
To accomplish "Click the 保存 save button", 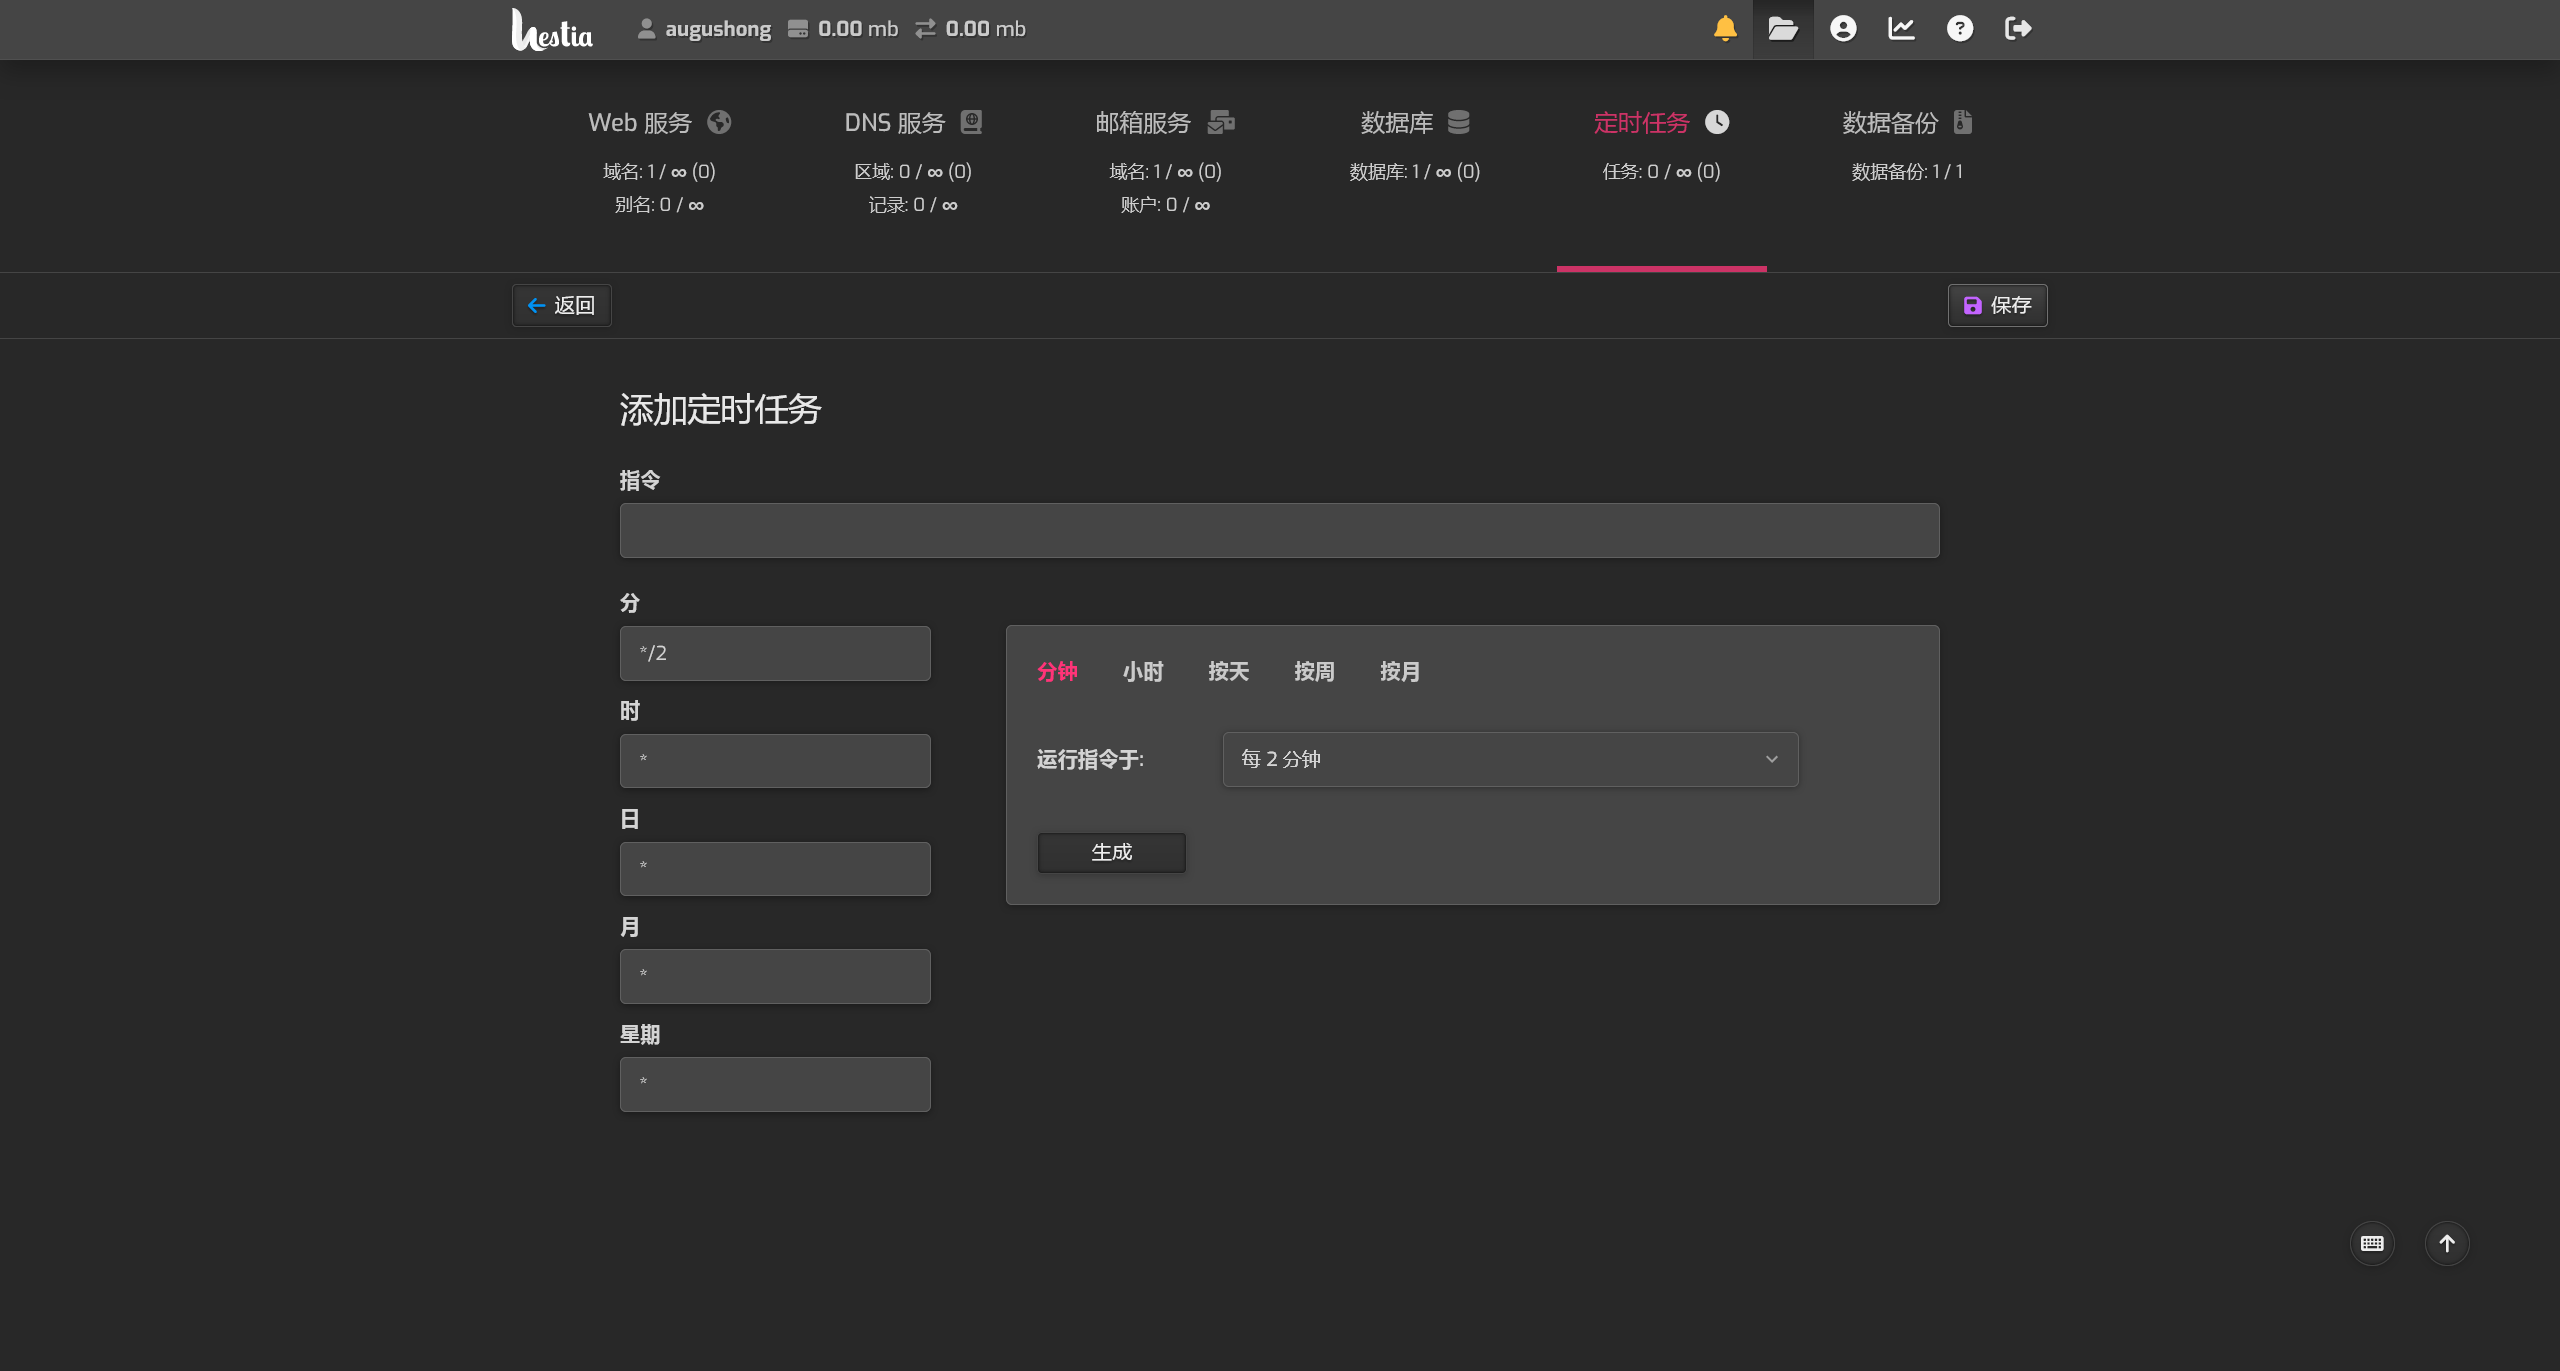I will tap(1997, 305).
